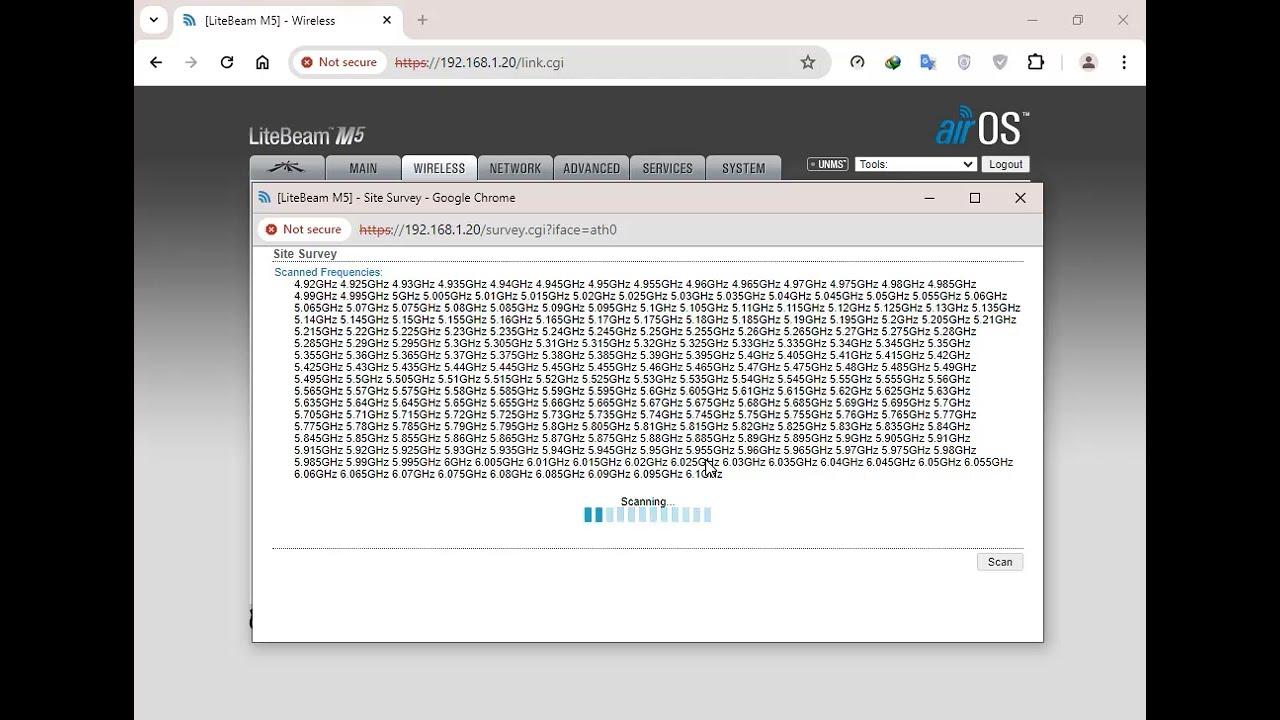
Task: Click the Scan button
Action: tap(1000, 562)
